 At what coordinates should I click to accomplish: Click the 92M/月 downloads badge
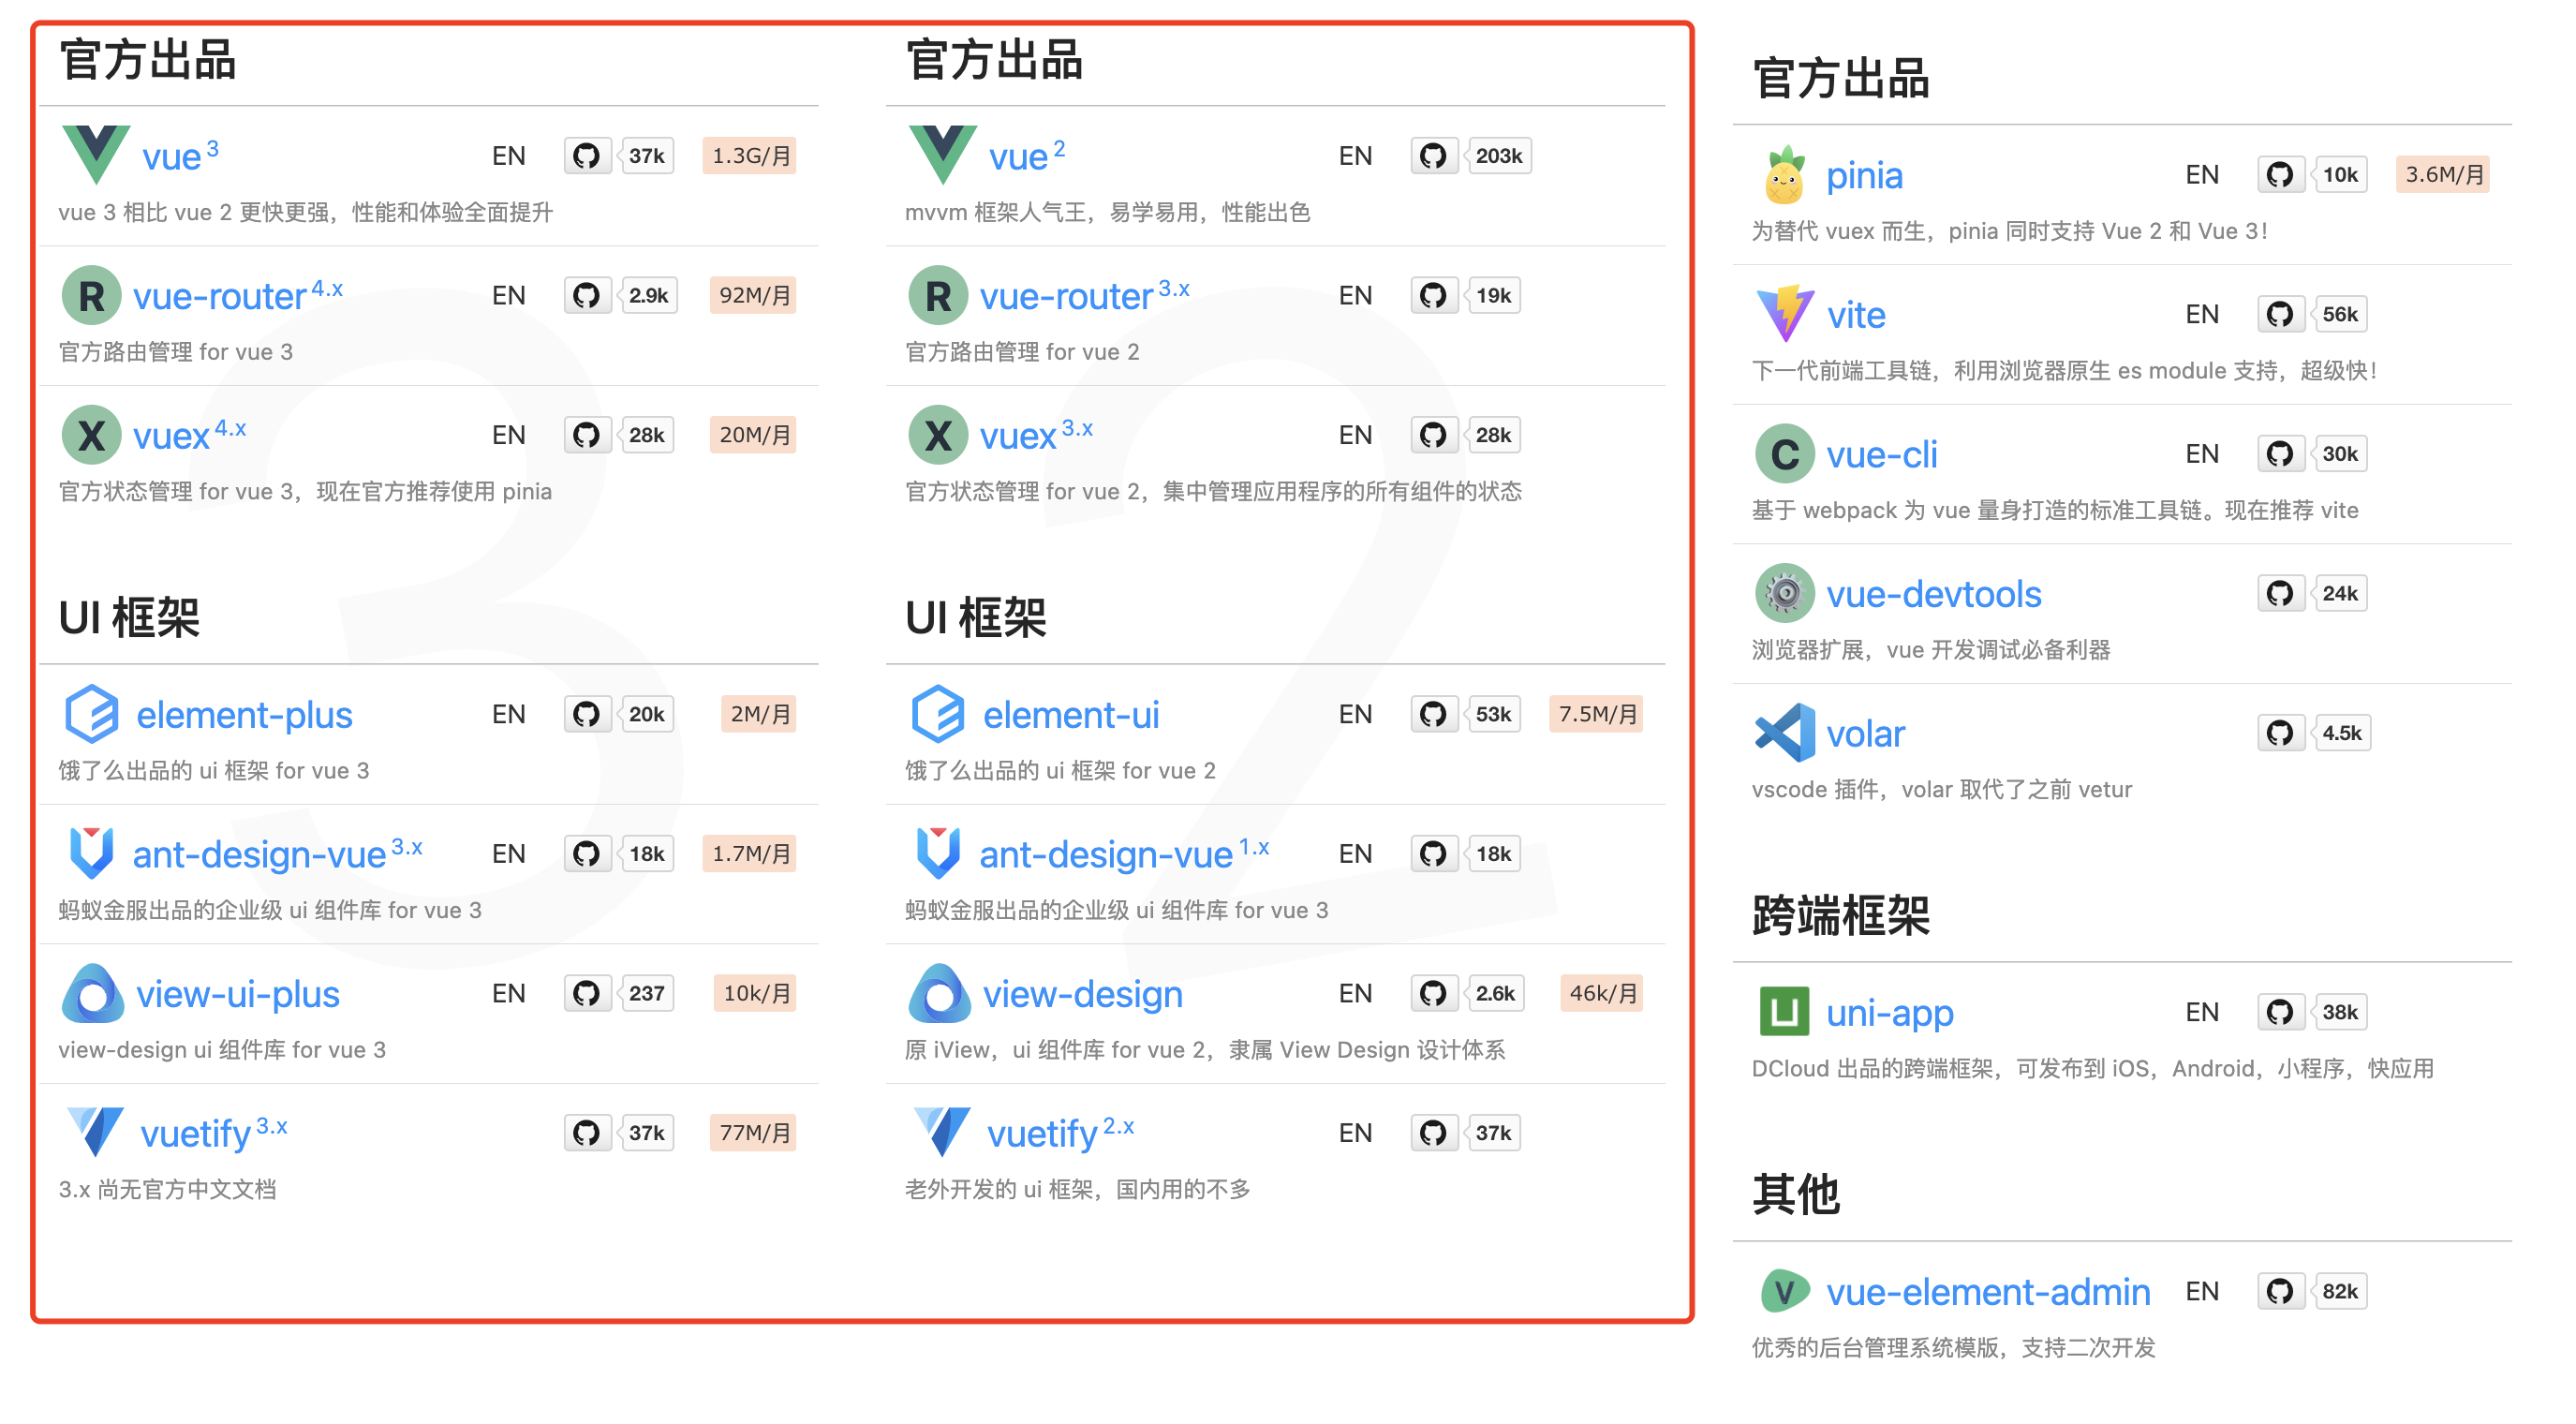(753, 295)
